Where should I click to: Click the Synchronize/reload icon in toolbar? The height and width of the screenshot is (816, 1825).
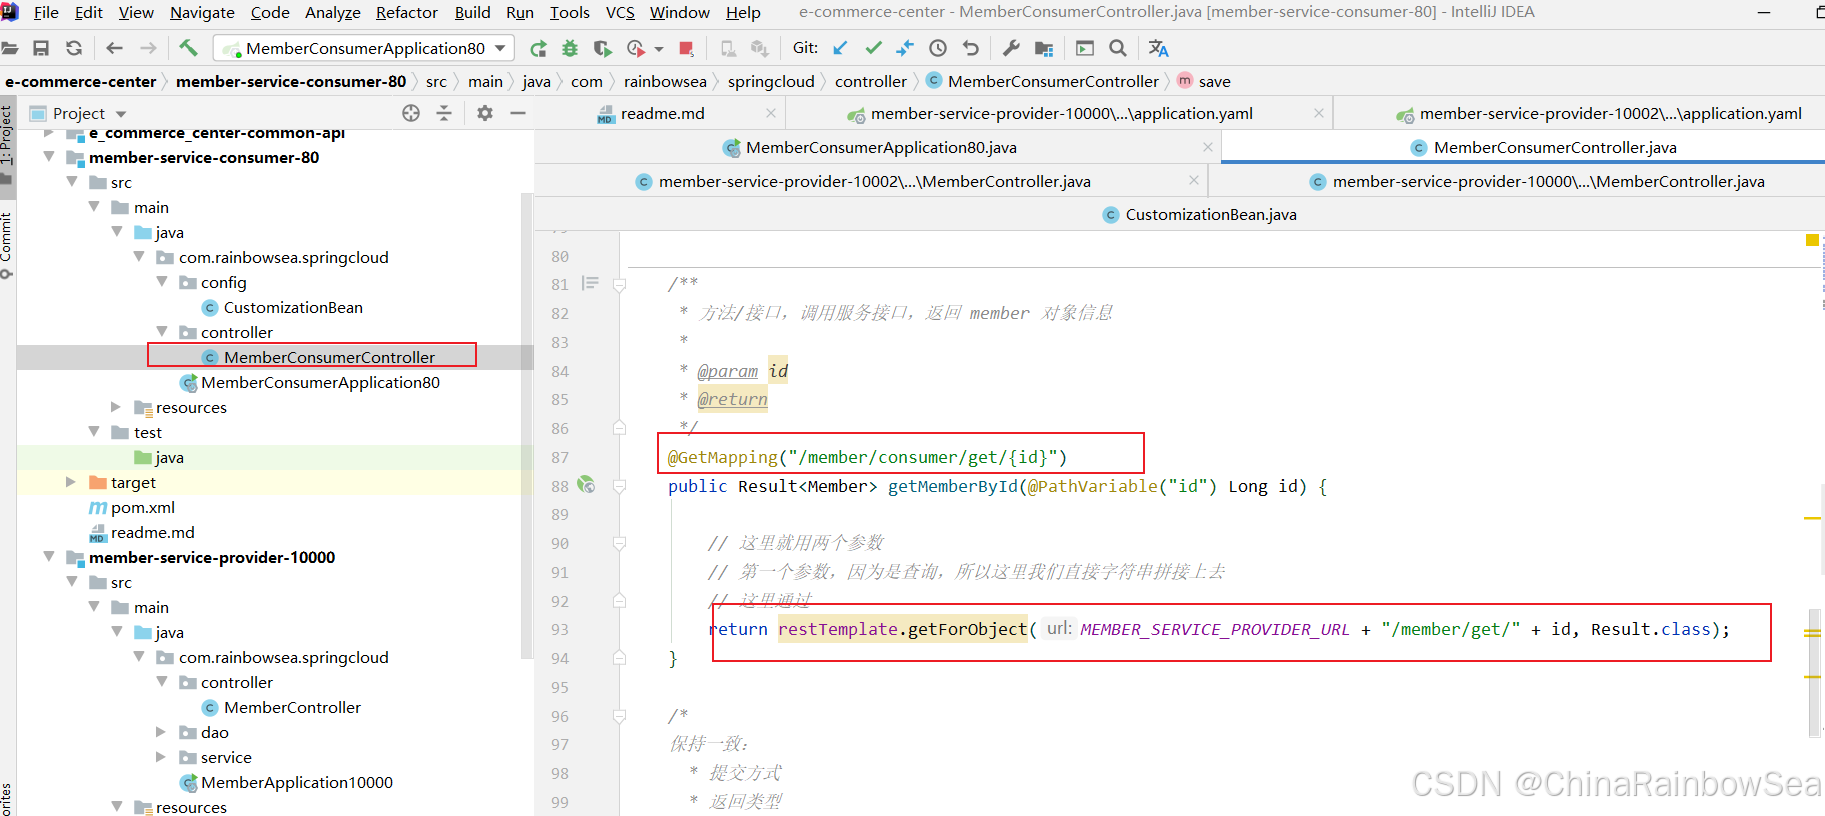74,48
